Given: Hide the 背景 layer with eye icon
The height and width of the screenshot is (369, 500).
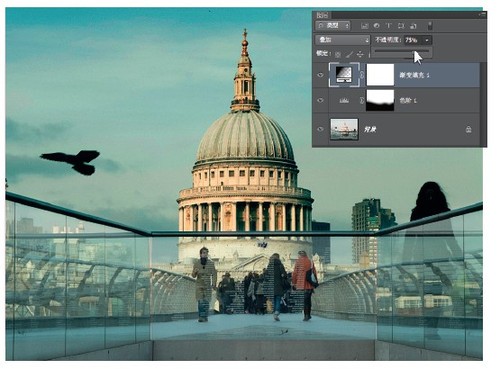Looking at the screenshot, I should (x=320, y=129).
